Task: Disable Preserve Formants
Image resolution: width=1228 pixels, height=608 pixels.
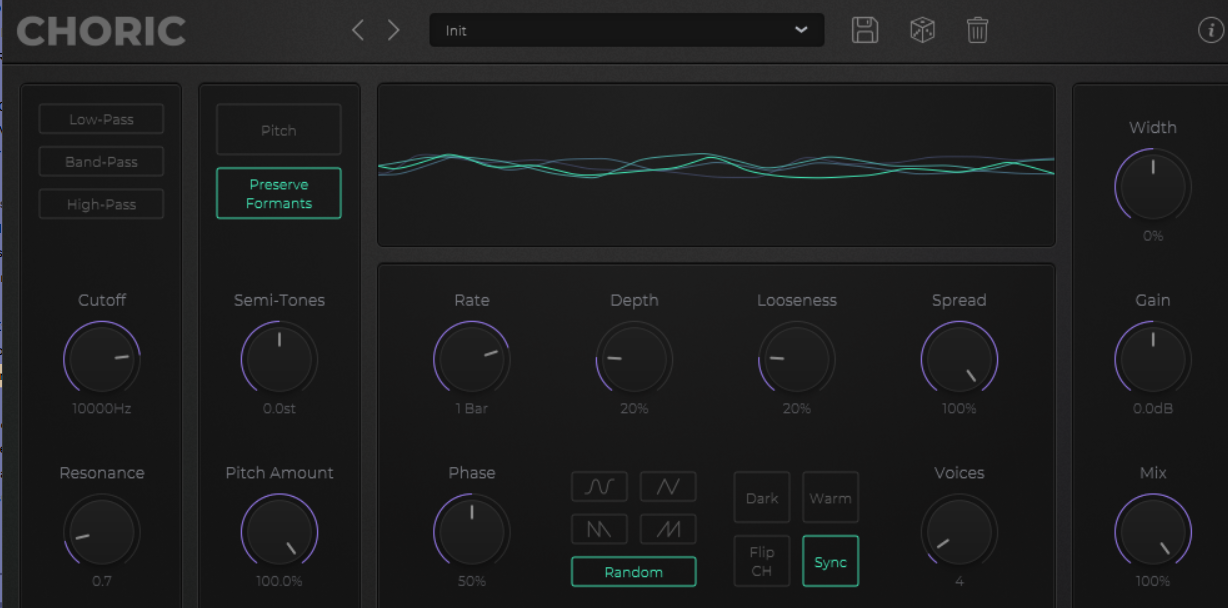Action: pos(279,193)
